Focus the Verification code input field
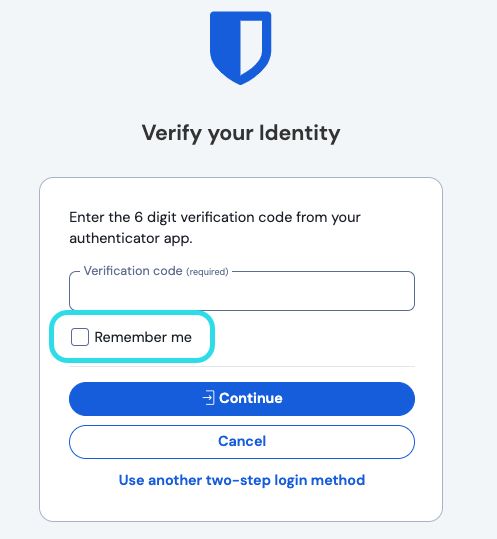 [242, 291]
